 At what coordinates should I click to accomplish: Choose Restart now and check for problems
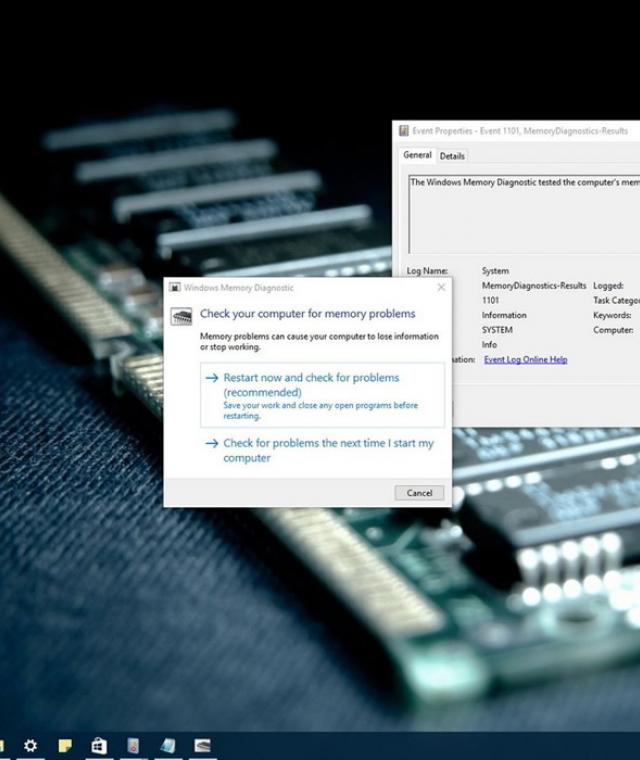click(322, 395)
